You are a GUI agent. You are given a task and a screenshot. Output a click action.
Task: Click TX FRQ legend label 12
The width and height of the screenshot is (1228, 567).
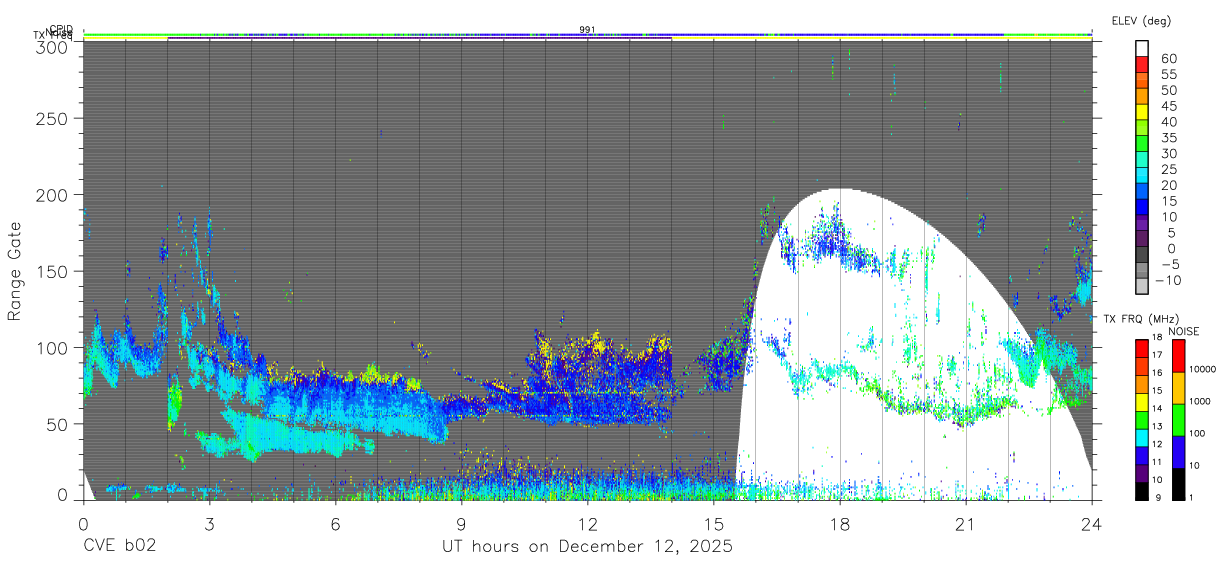tap(1159, 445)
